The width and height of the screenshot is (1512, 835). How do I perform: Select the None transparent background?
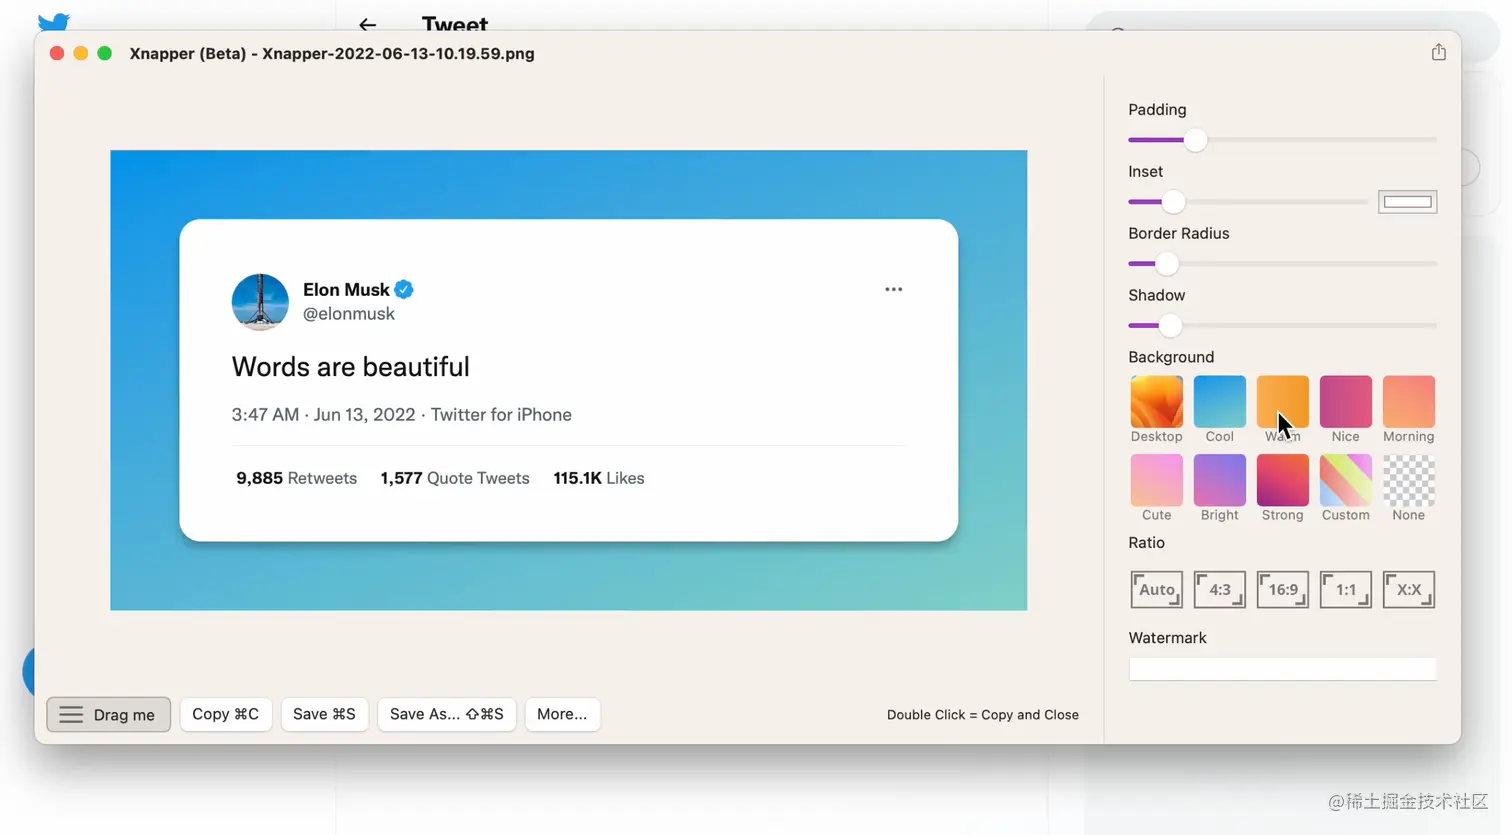tap(1408, 480)
